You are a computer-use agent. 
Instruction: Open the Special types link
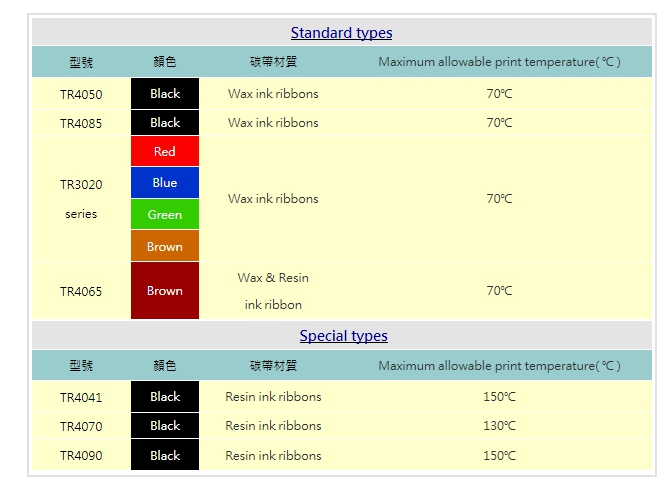343,335
